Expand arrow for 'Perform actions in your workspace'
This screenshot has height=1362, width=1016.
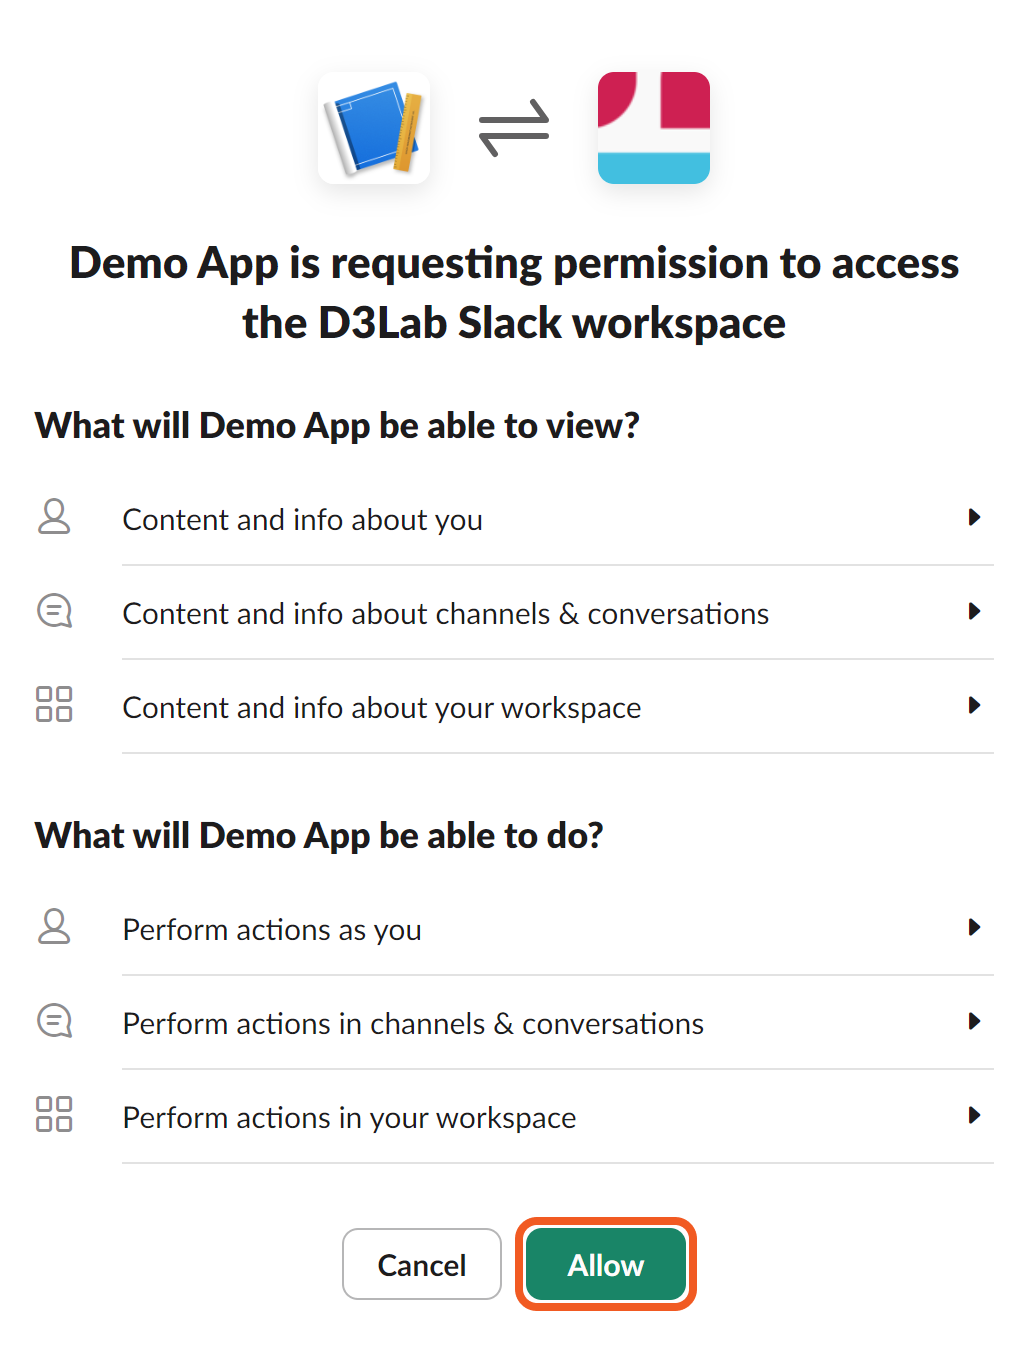[974, 1115]
